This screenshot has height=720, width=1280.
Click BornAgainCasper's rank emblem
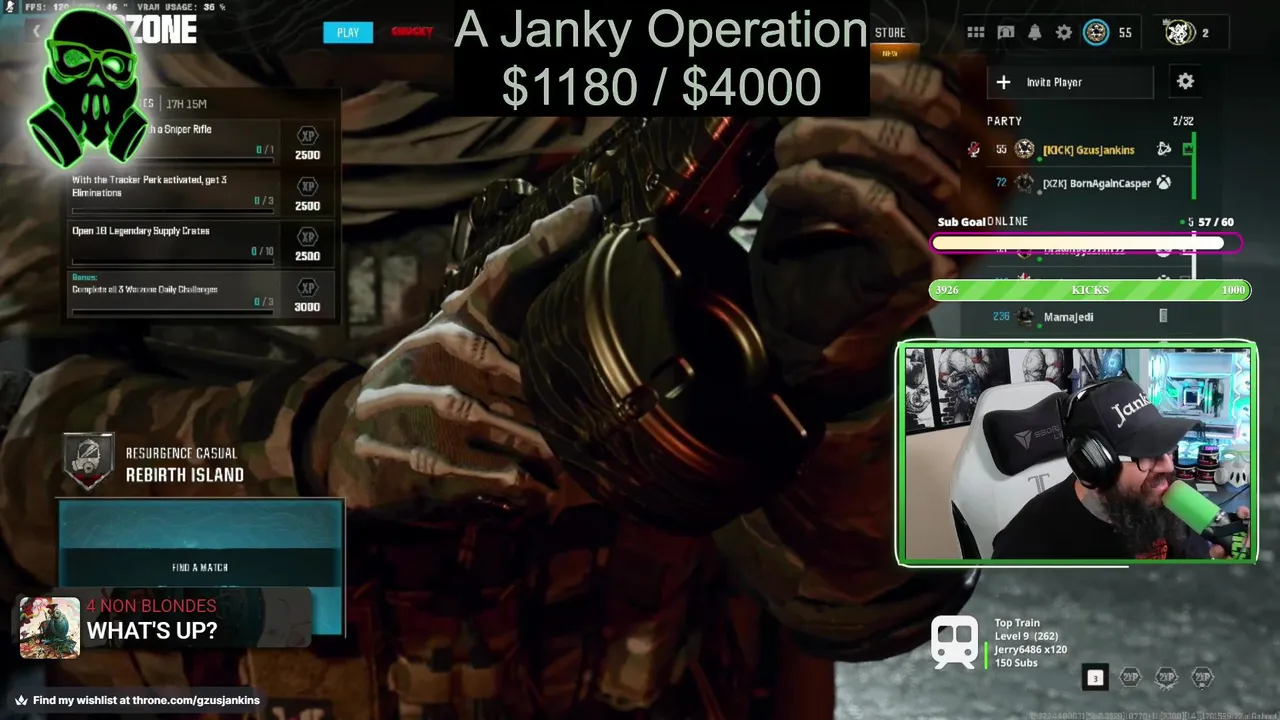click(x=1024, y=183)
